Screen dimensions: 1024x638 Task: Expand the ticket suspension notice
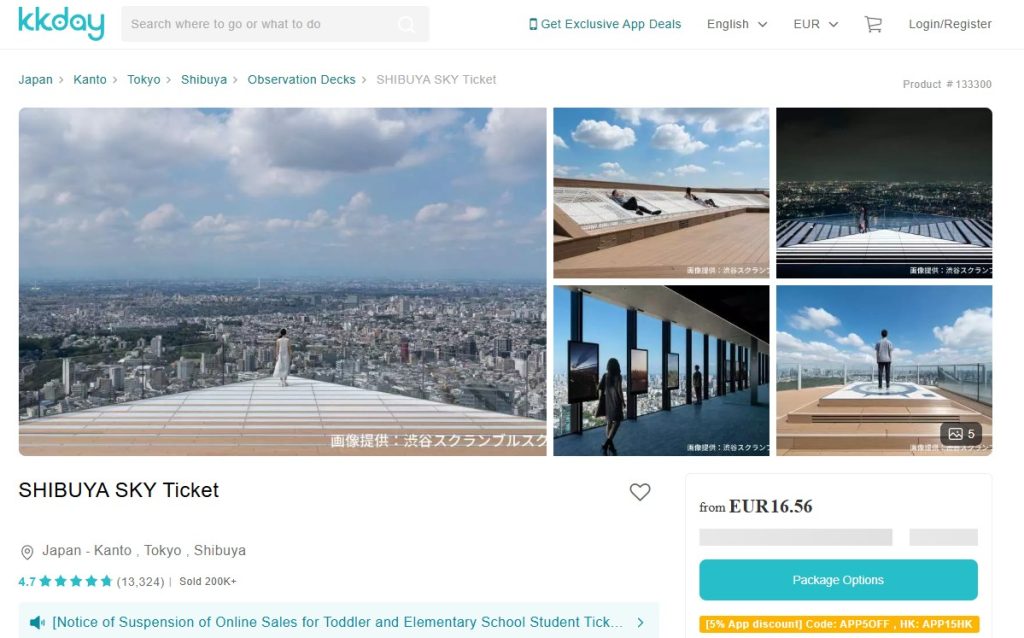click(640, 622)
